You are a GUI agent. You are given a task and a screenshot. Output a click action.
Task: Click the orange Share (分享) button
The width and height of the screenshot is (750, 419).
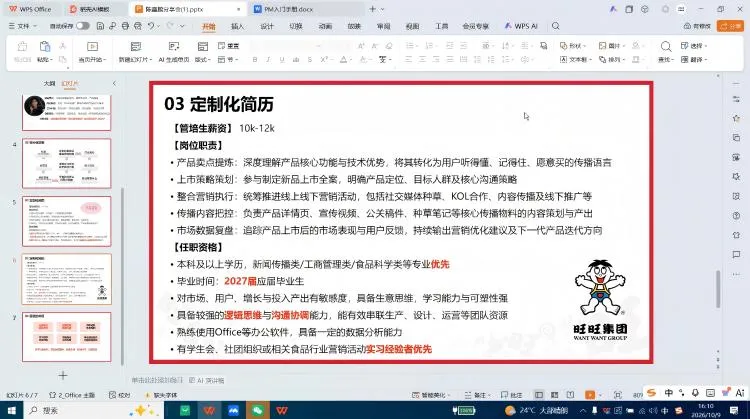pyautogui.click(x=729, y=26)
